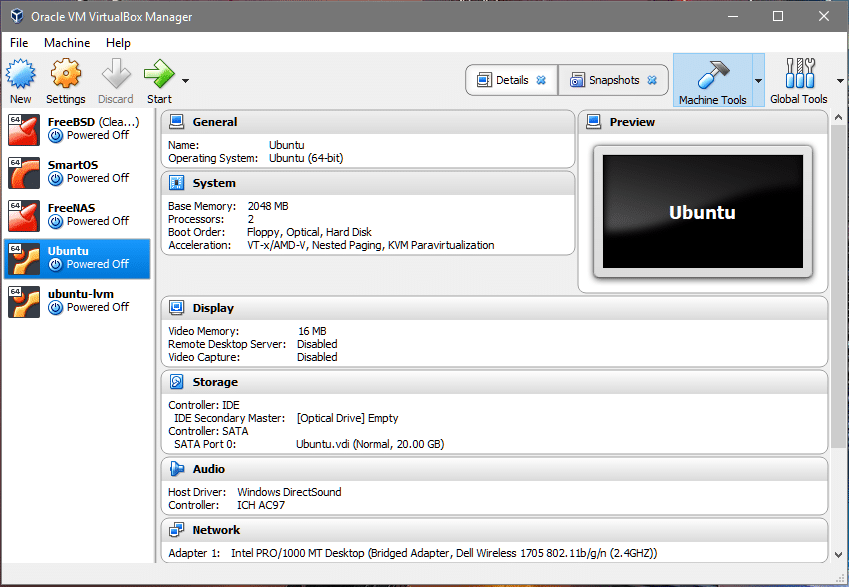Close the Details pane with its X
This screenshot has width=849, height=587.
click(541, 80)
